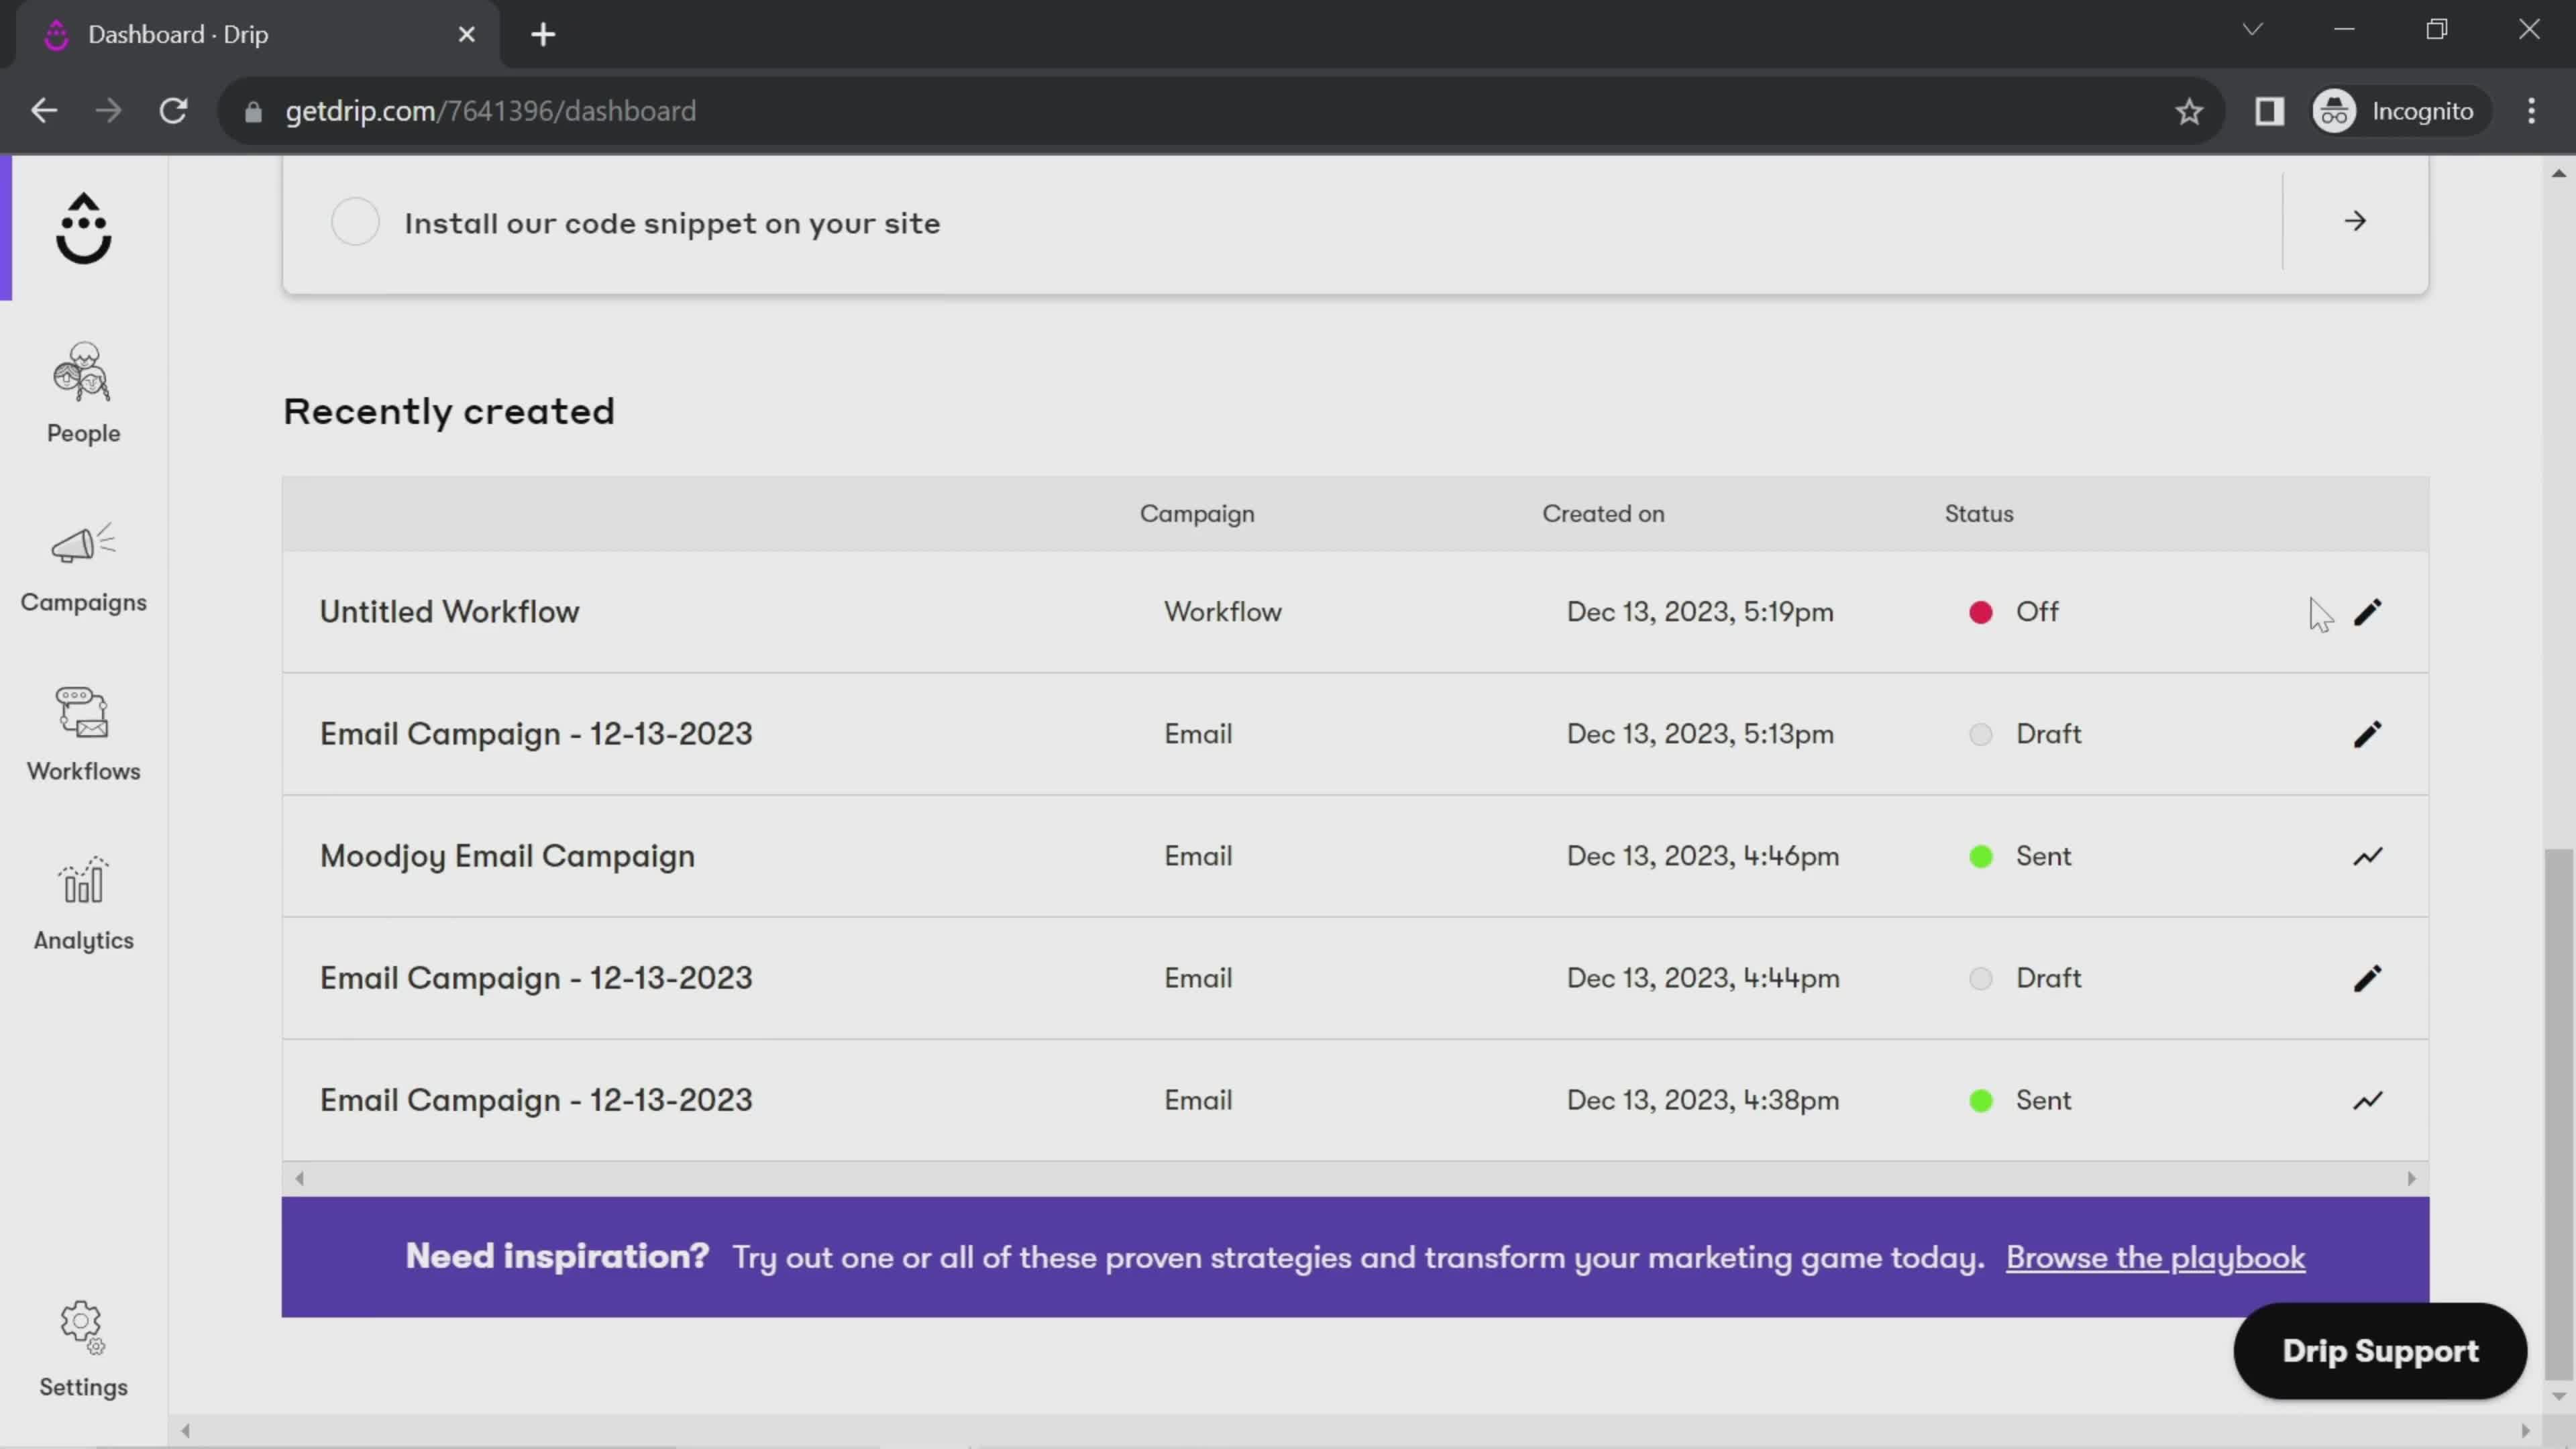Screen dimensions: 2576x1449
Task: Open the Campaigns section
Action: pos(83,567)
